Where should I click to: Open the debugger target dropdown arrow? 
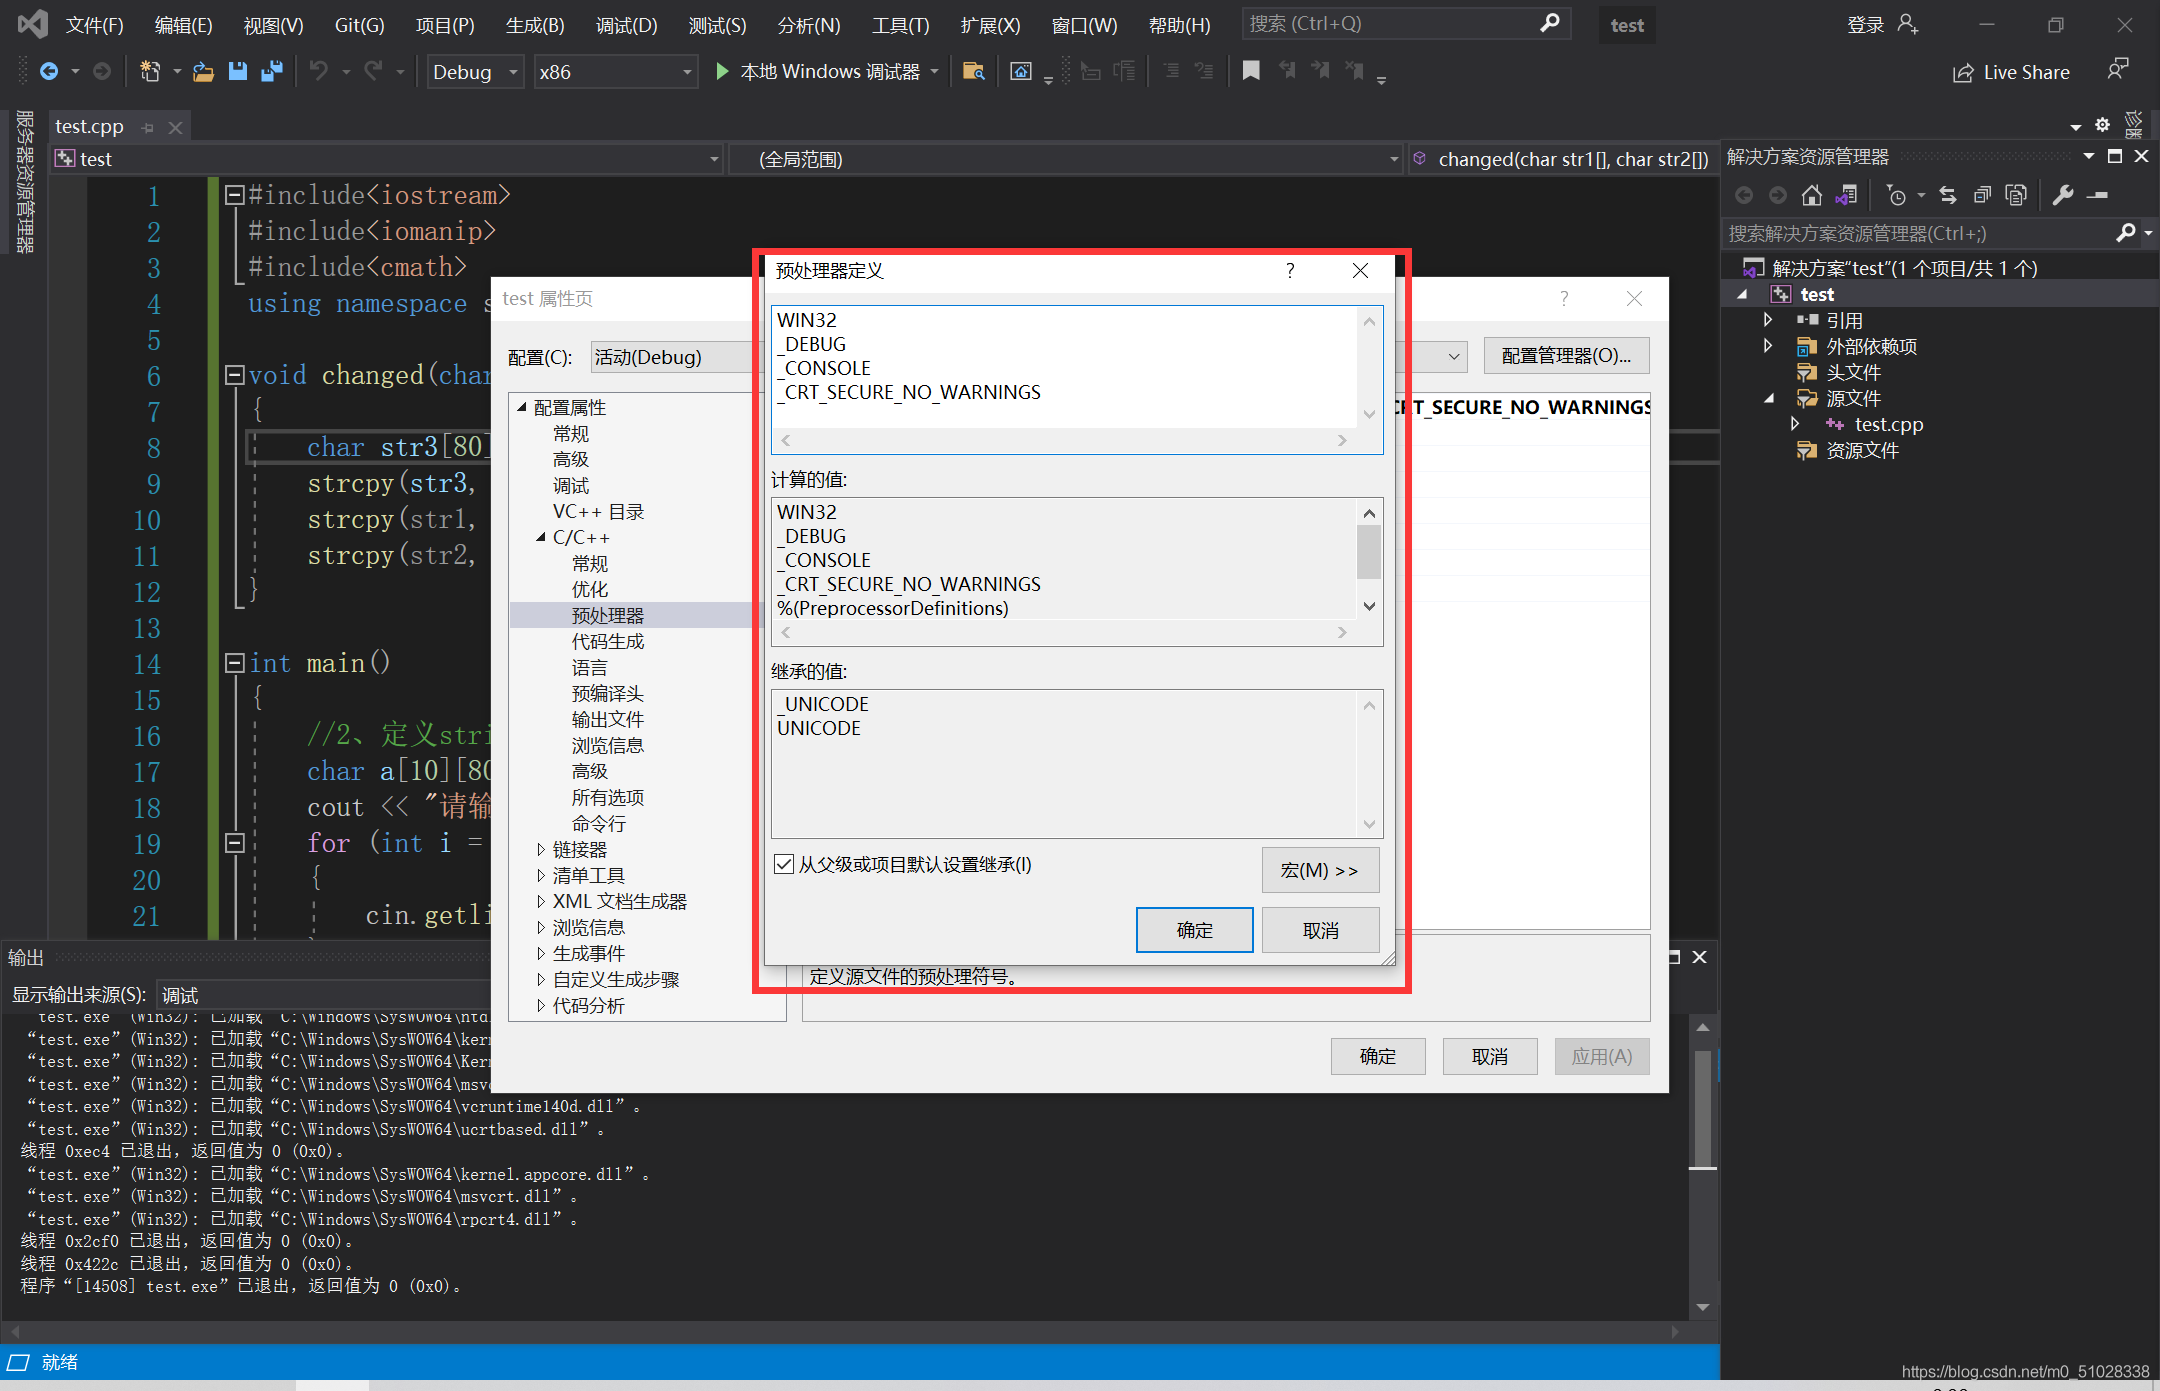coord(935,72)
